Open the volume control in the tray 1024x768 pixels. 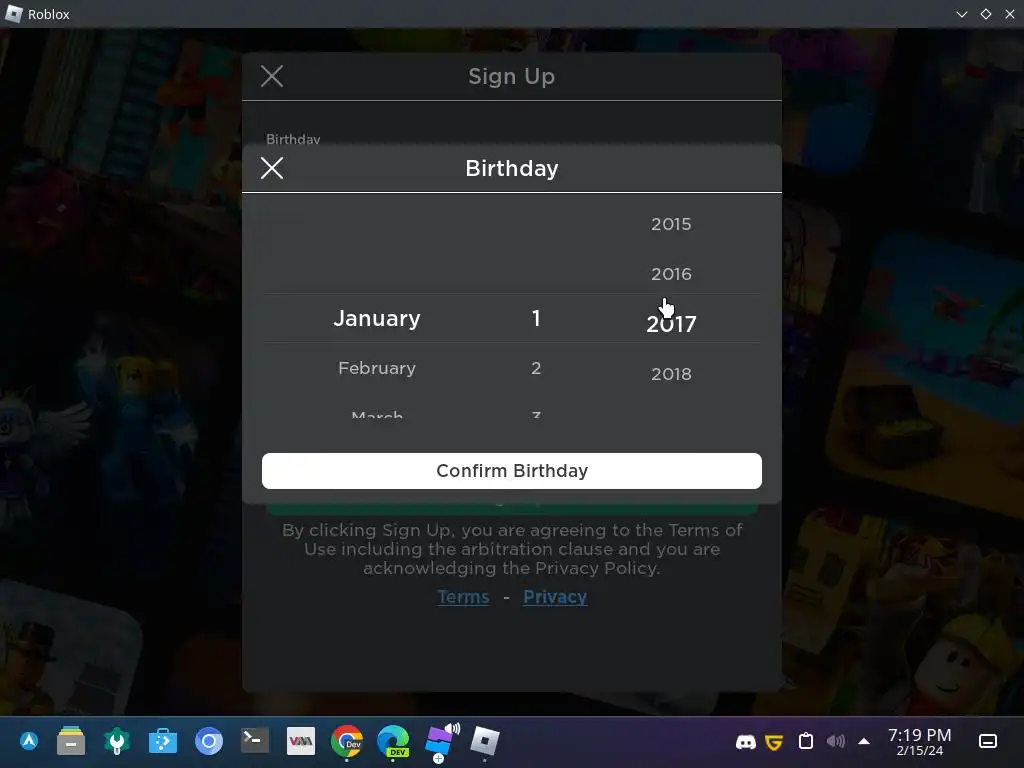pyautogui.click(x=835, y=741)
